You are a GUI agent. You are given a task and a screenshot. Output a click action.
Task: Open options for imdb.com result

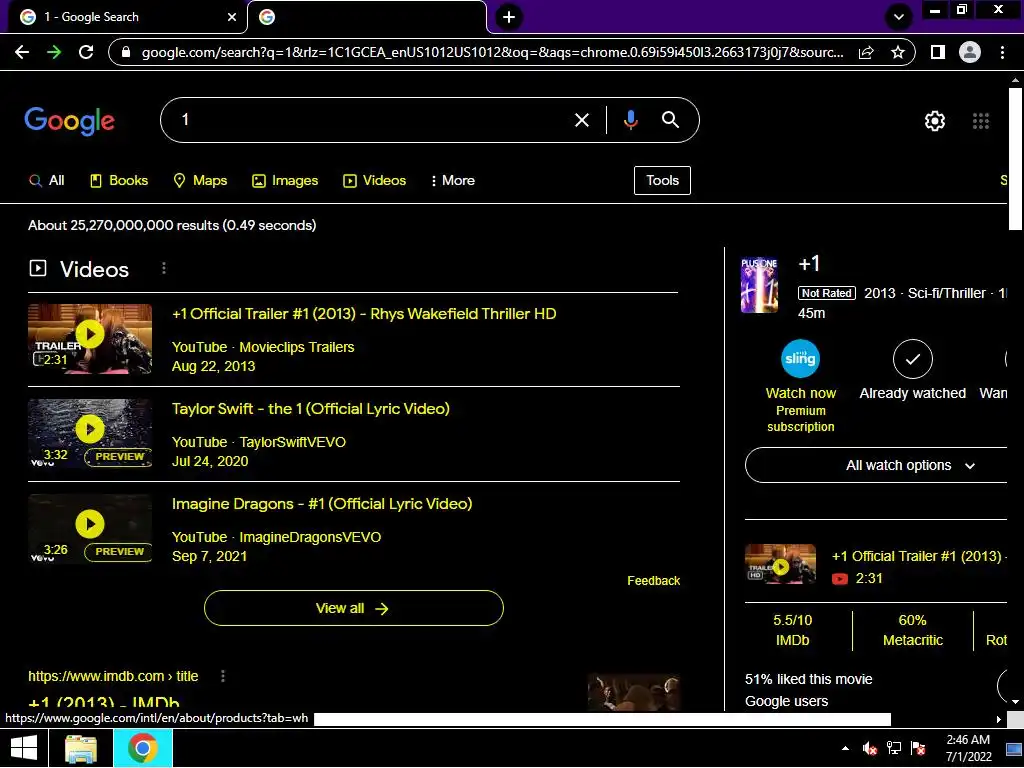coord(223,676)
